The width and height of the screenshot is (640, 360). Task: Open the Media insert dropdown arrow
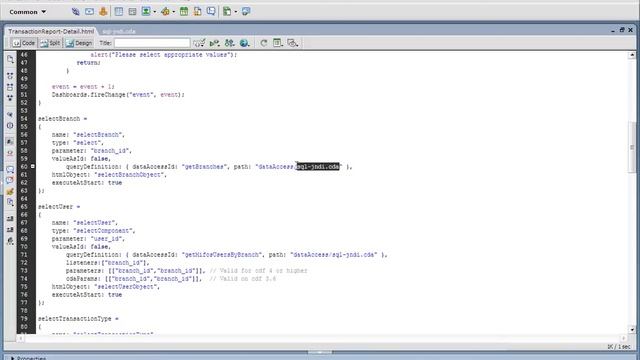174,12
